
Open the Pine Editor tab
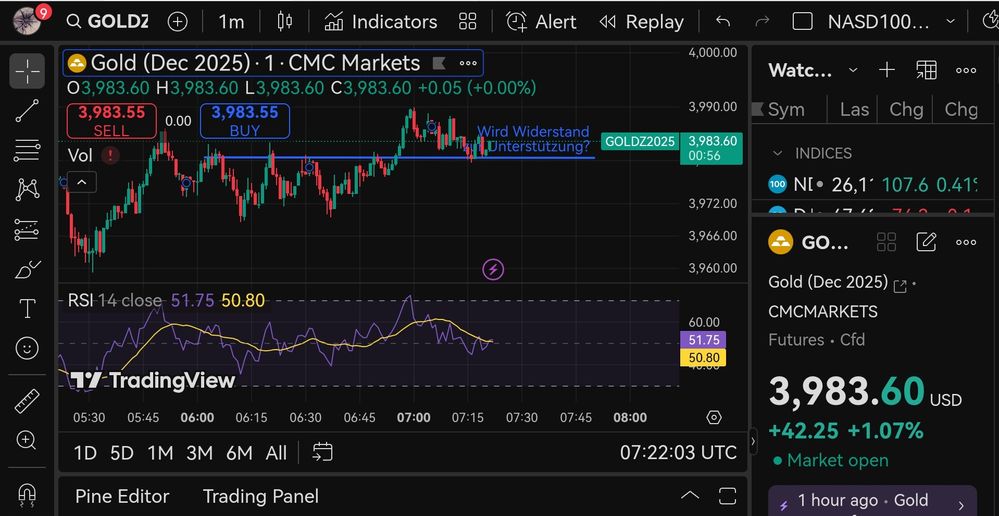[122, 496]
